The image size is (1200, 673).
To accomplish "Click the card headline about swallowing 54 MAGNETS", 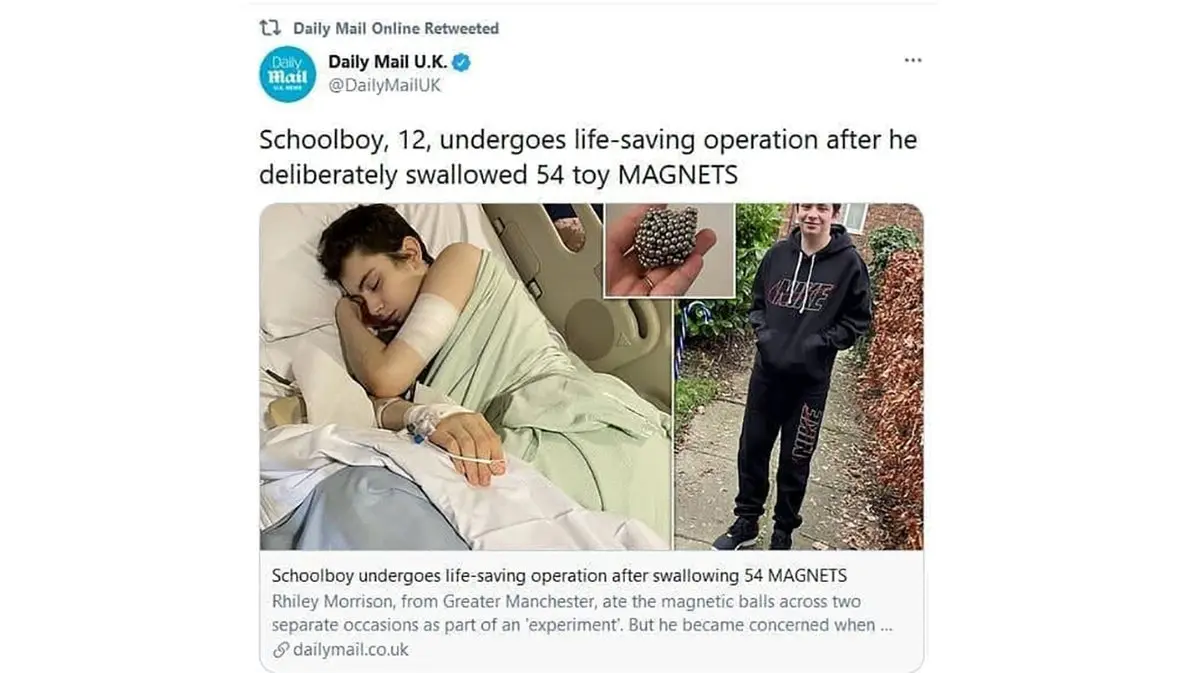I will (x=559, y=576).
